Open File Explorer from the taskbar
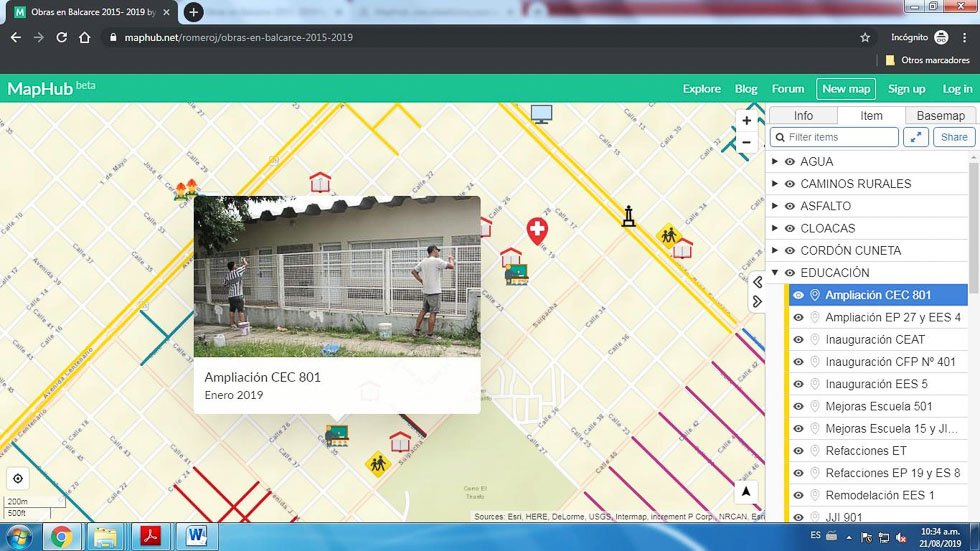 coord(105,536)
